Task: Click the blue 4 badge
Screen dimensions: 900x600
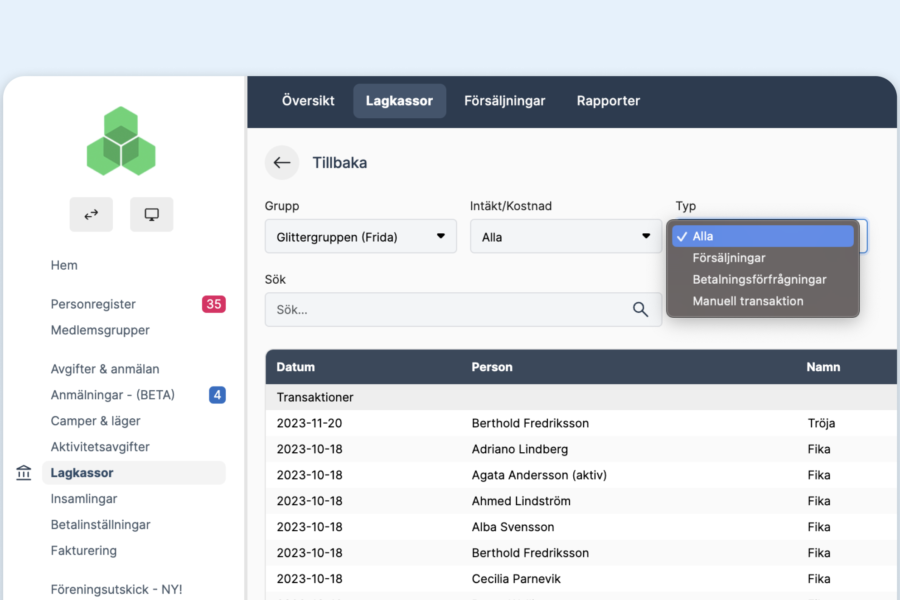Action: pyautogui.click(x=217, y=395)
